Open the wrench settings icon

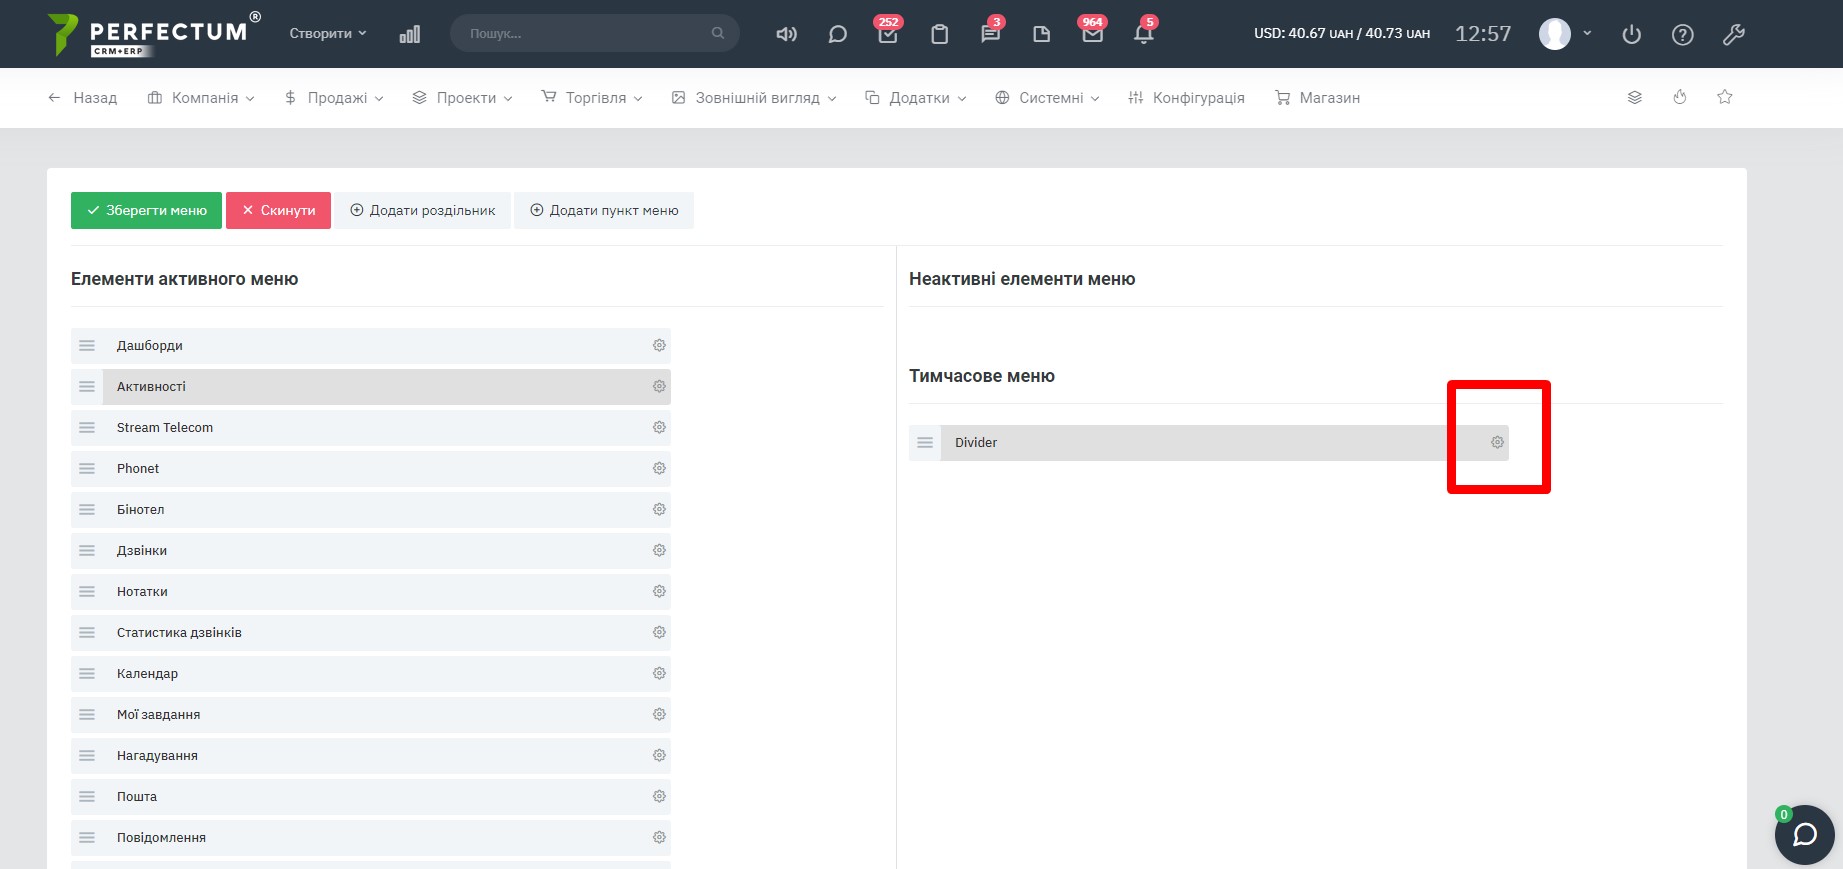coord(1733,35)
